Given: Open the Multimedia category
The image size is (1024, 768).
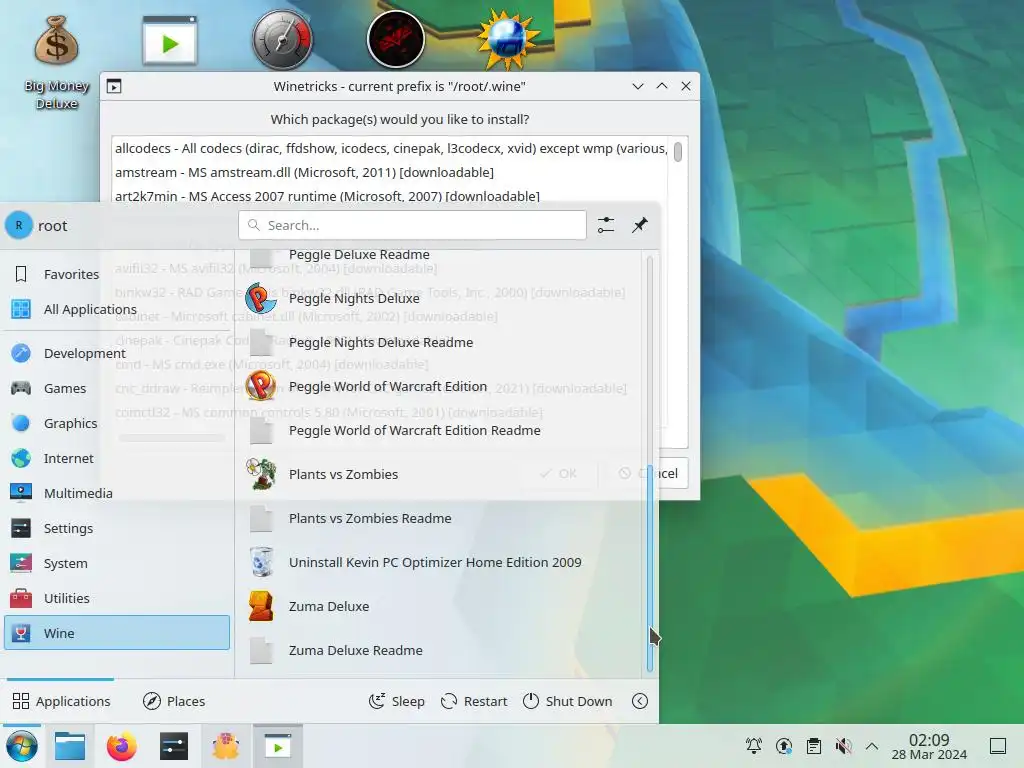Looking at the screenshot, I should pyautogui.click(x=117, y=493).
